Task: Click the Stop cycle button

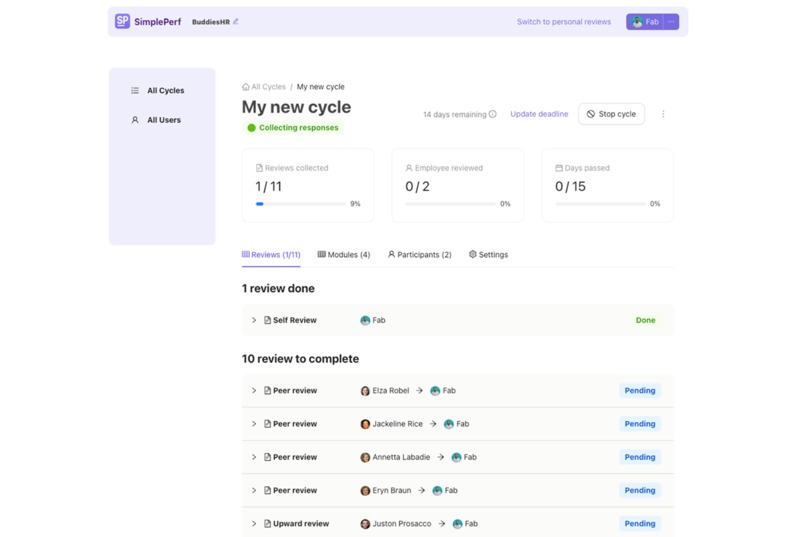Action: 611,114
